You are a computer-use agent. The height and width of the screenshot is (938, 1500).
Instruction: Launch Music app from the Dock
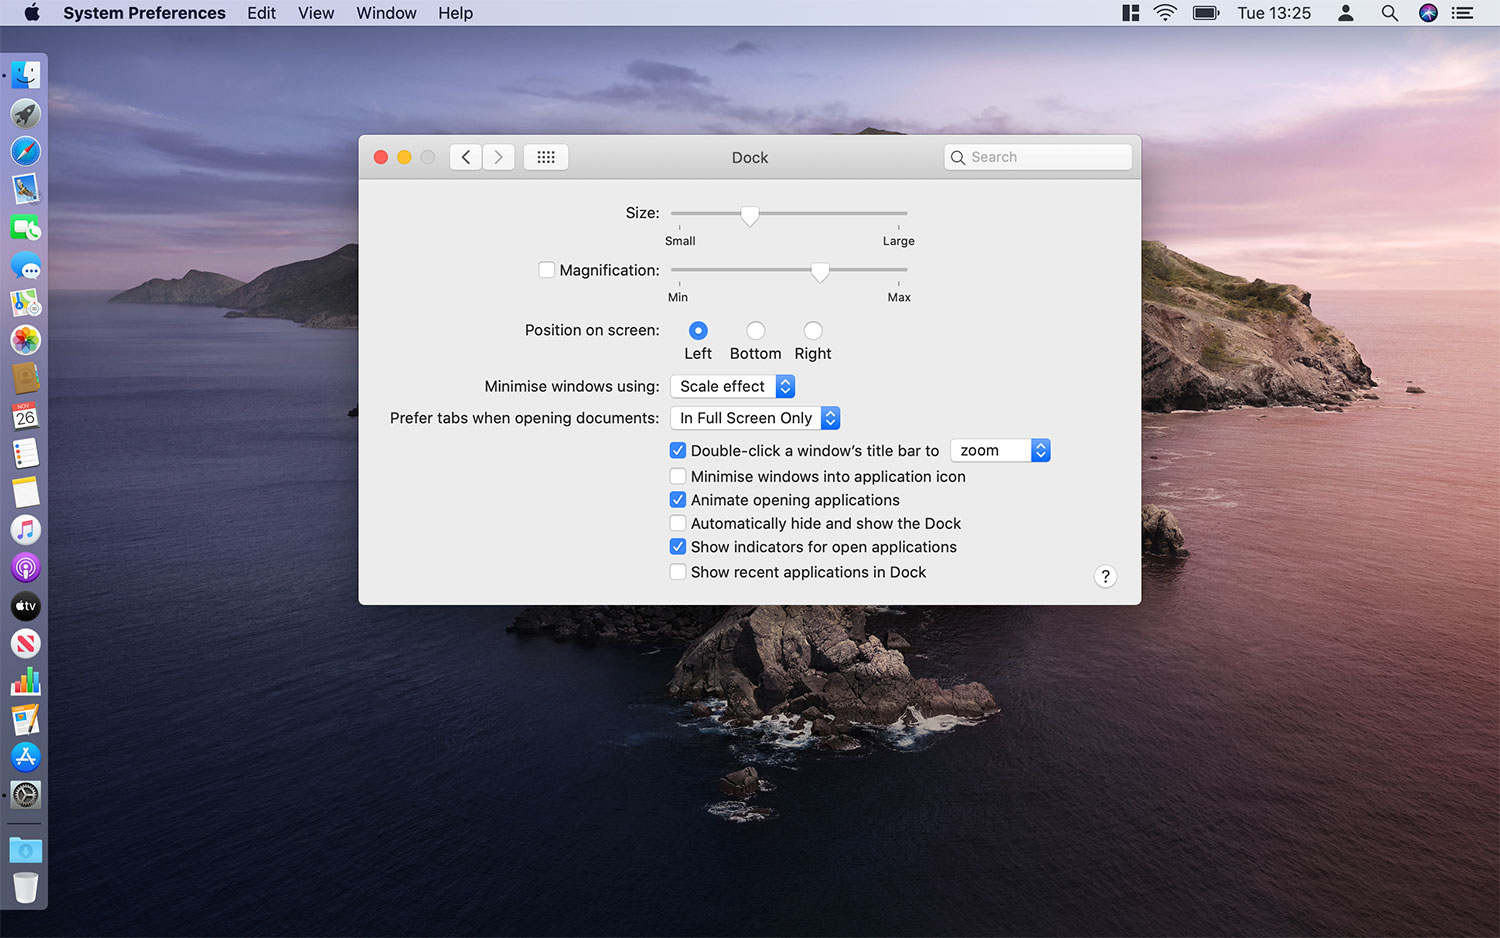coord(26,530)
